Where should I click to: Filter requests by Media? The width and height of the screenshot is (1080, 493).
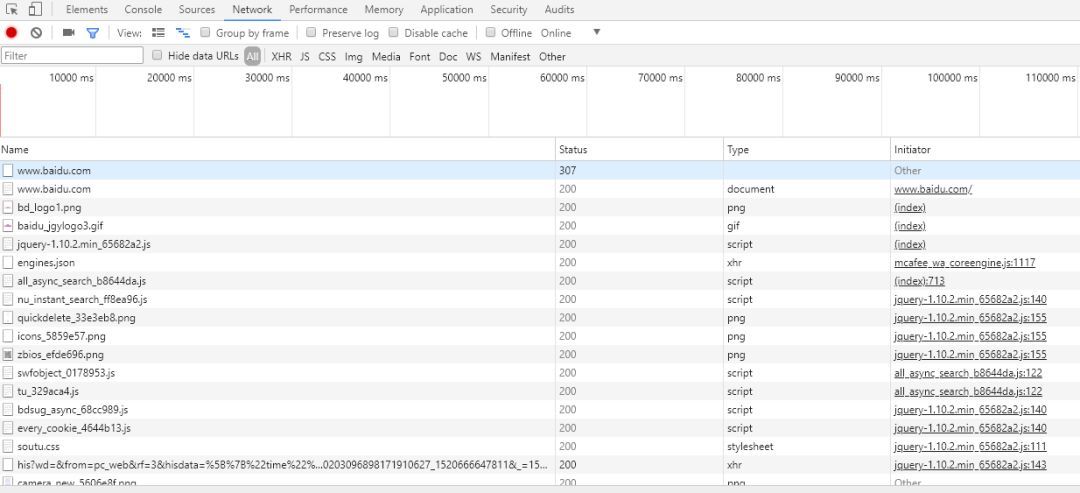[x=386, y=56]
